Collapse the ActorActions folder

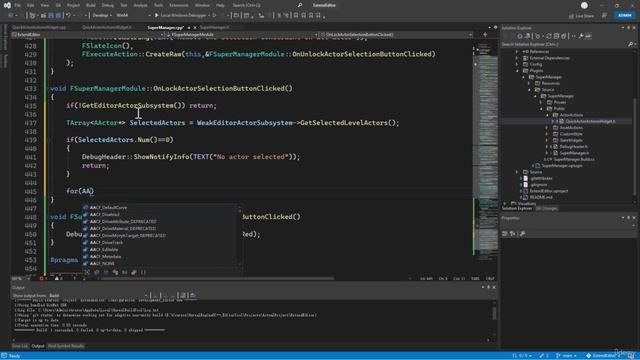(547, 115)
